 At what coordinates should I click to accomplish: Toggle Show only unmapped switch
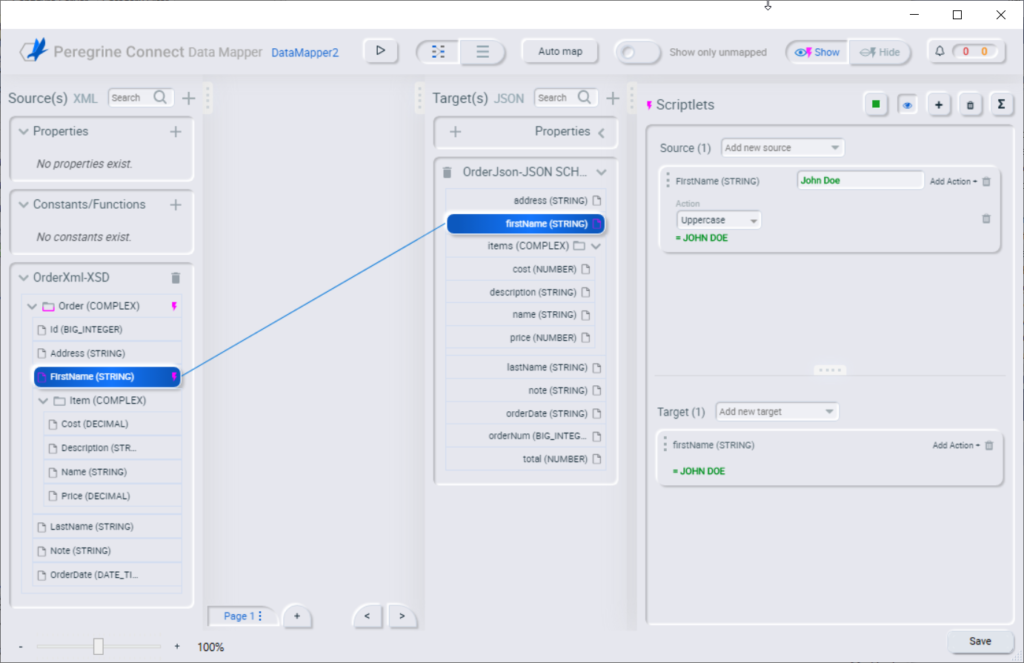[x=637, y=52]
